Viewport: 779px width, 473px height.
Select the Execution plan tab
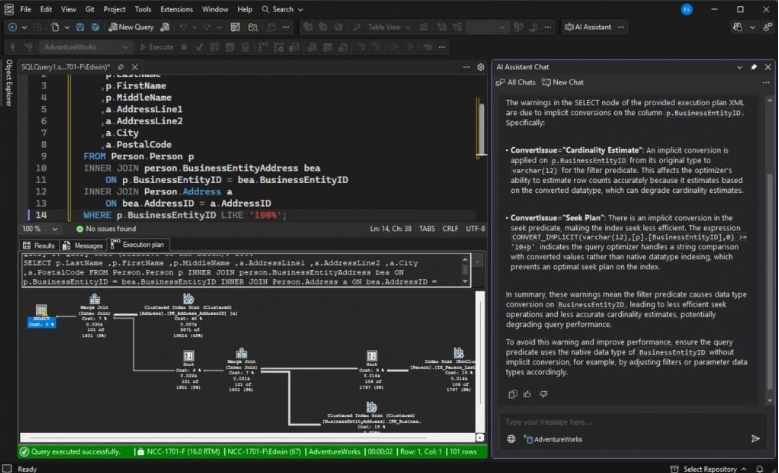pos(138,244)
